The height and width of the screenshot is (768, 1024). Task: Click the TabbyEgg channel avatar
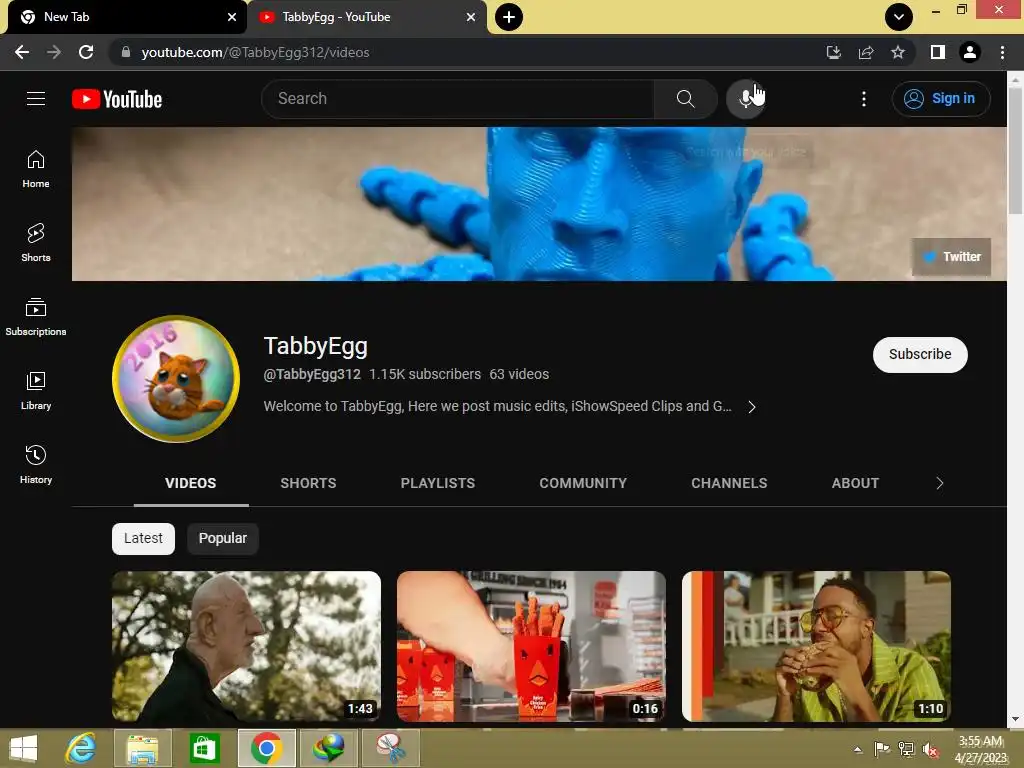coord(176,379)
